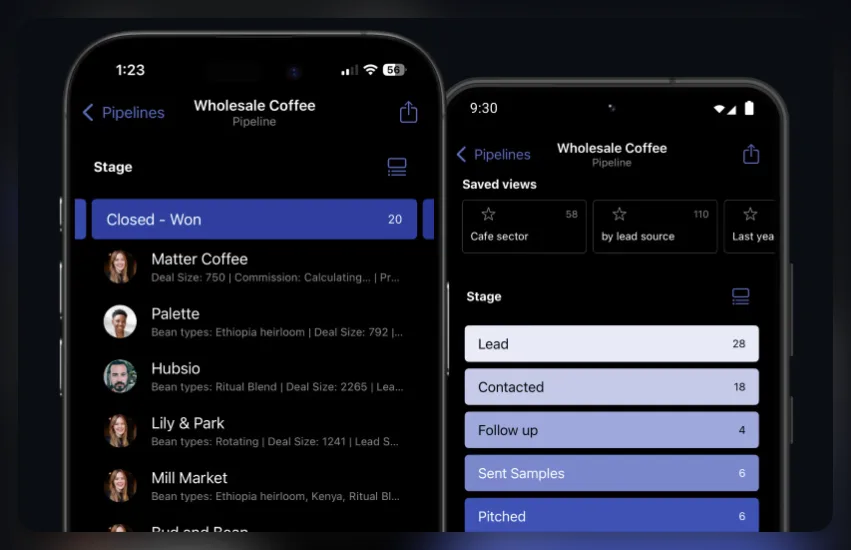Tap the 58 count on Cafe sector card
This screenshot has height=550, width=851.
[571, 214]
